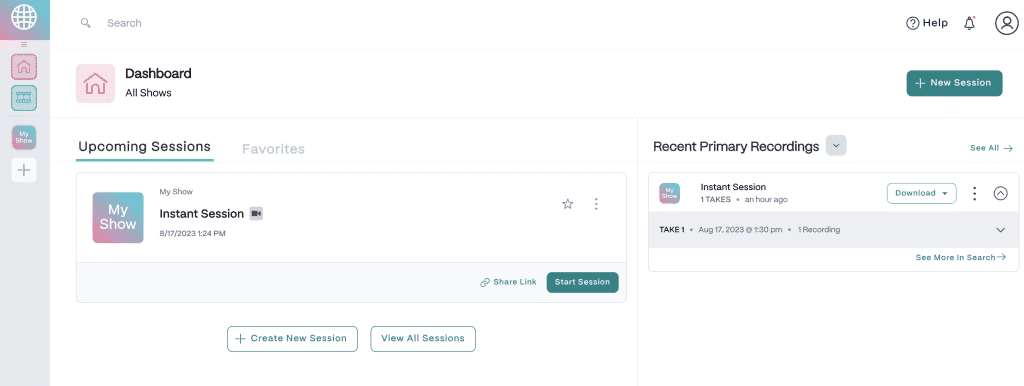Click the All Shows subtitle

(x=148, y=93)
